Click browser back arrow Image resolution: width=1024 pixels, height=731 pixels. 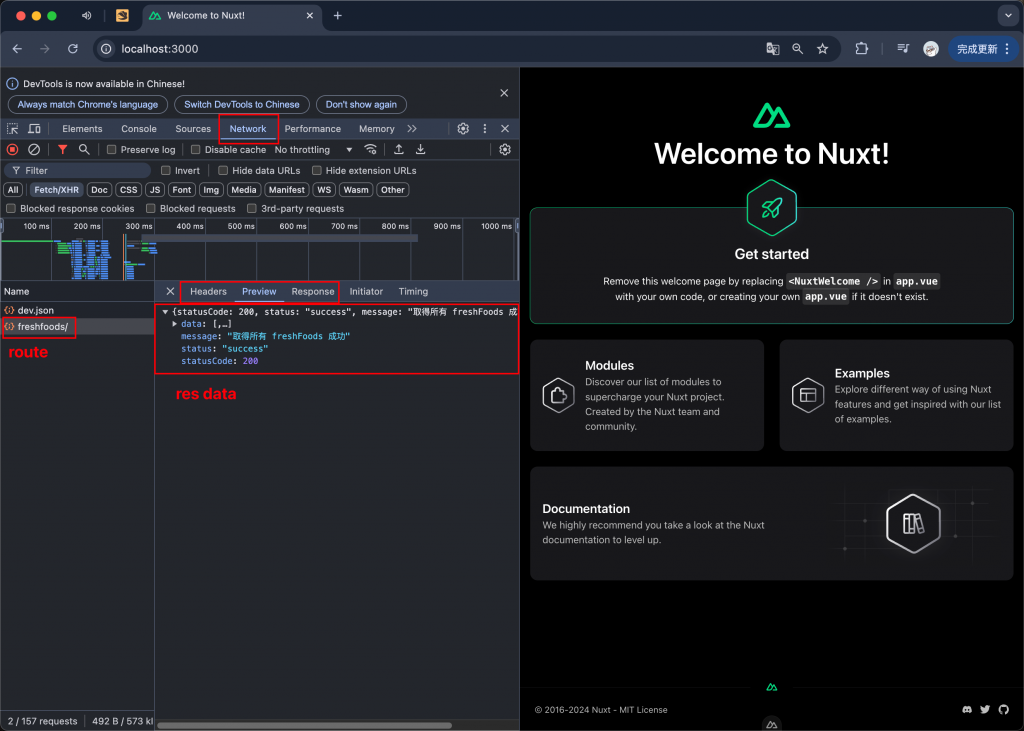tap(18, 49)
